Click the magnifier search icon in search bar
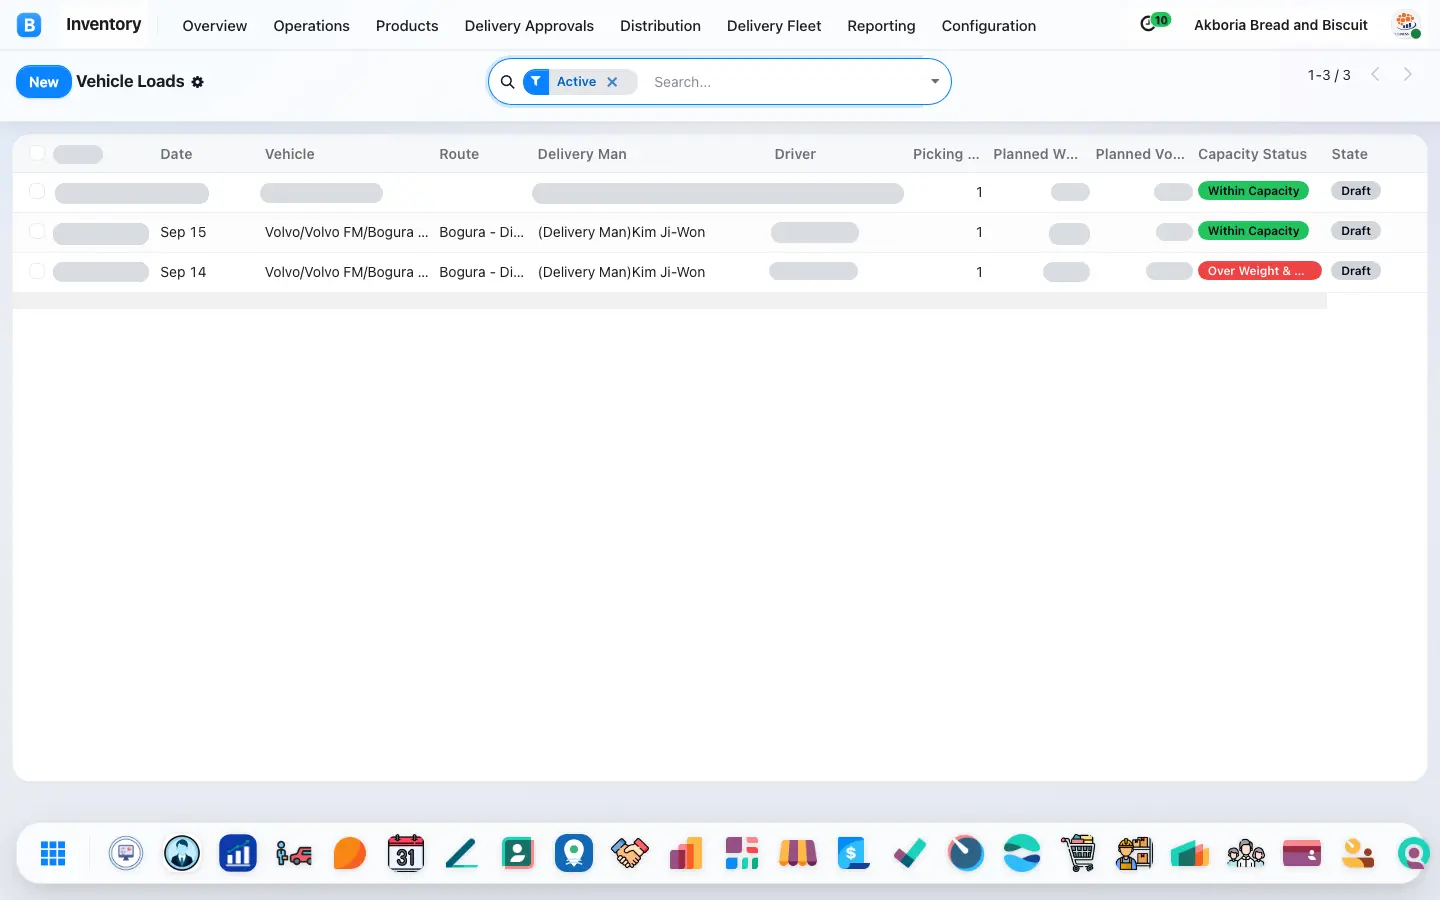Viewport: 1440px width, 900px height. click(x=507, y=82)
